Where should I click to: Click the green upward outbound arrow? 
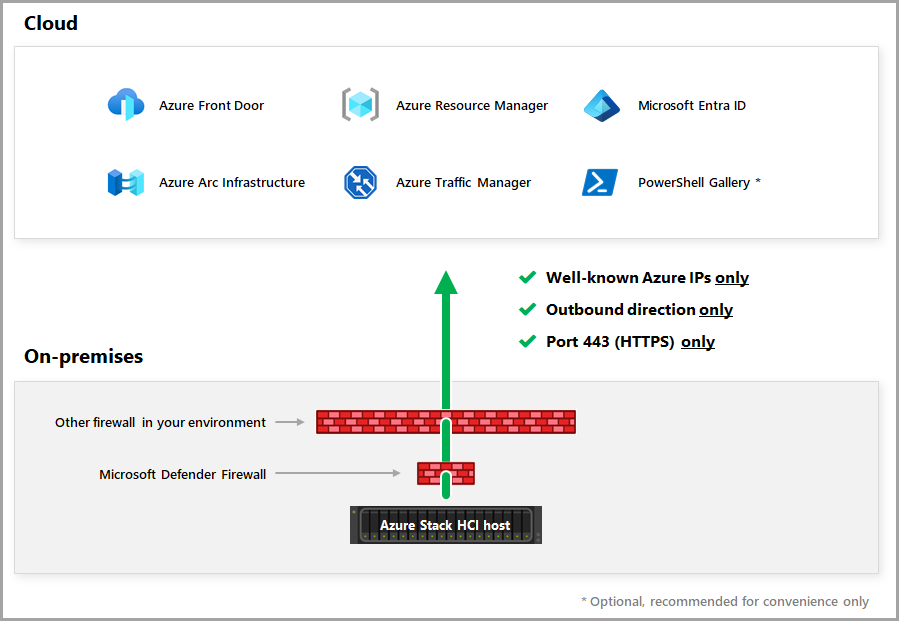pos(445,338)
